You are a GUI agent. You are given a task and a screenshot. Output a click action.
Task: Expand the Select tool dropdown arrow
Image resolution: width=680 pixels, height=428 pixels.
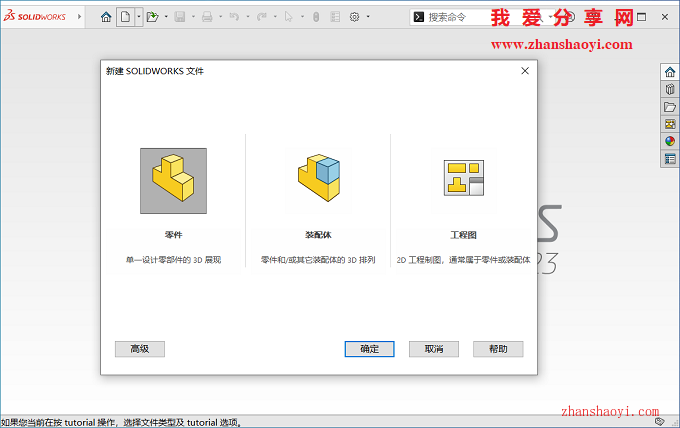click(302, 17)
